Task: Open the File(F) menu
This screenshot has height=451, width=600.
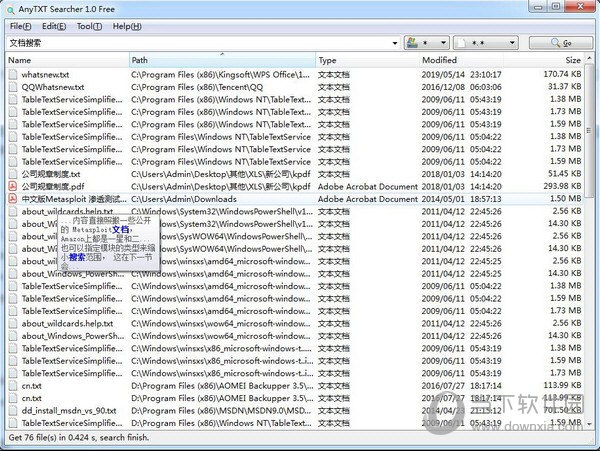Action: point(20,26)
